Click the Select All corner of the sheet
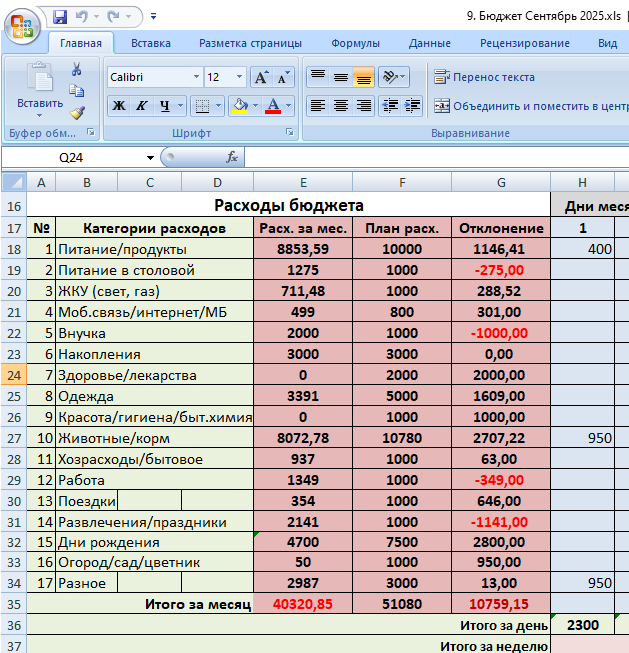Viewport: 629px width, 653px height. click(x=14, y=182)
